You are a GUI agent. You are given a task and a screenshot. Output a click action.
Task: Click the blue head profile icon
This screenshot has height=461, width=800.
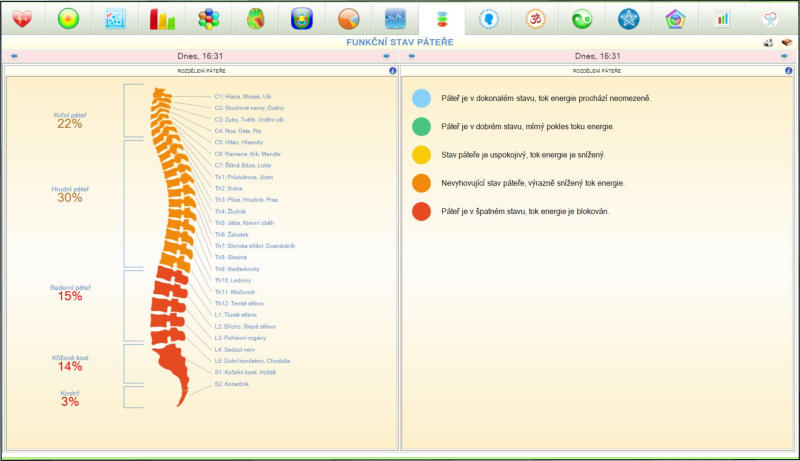pos(488,18)
